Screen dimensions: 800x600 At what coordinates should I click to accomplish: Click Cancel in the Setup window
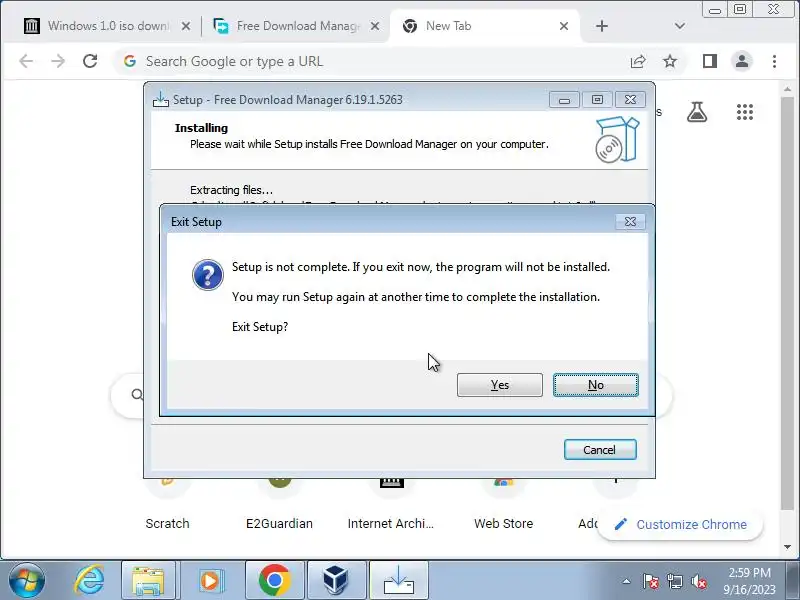point(600,449)
